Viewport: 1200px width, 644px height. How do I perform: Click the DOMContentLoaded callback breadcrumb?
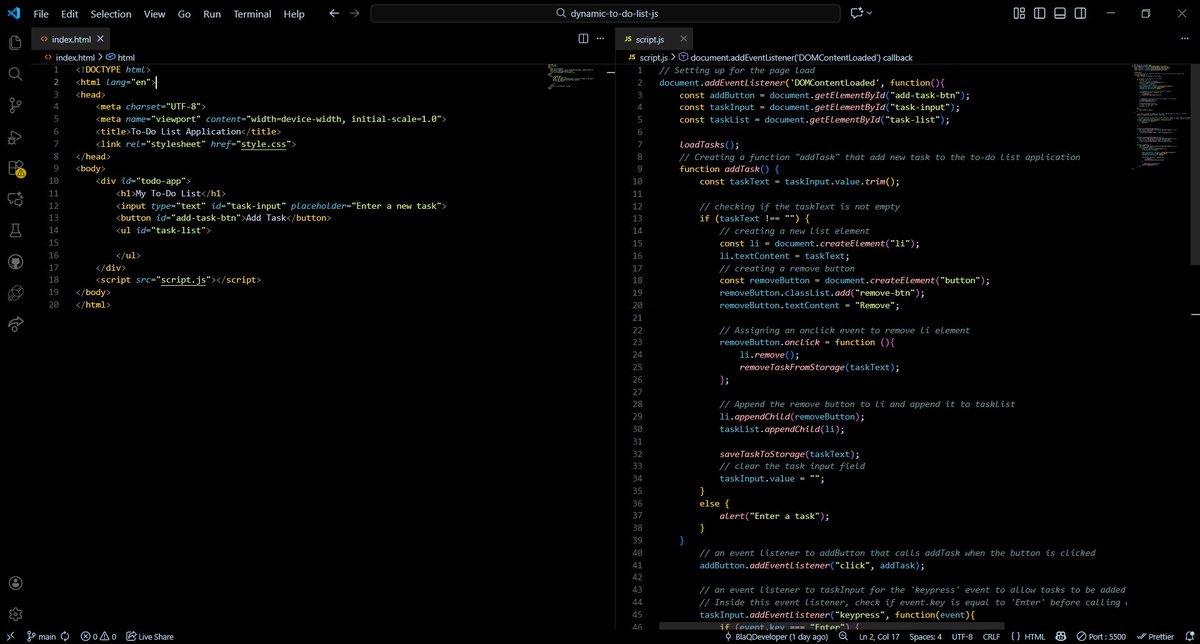(795, 58)
